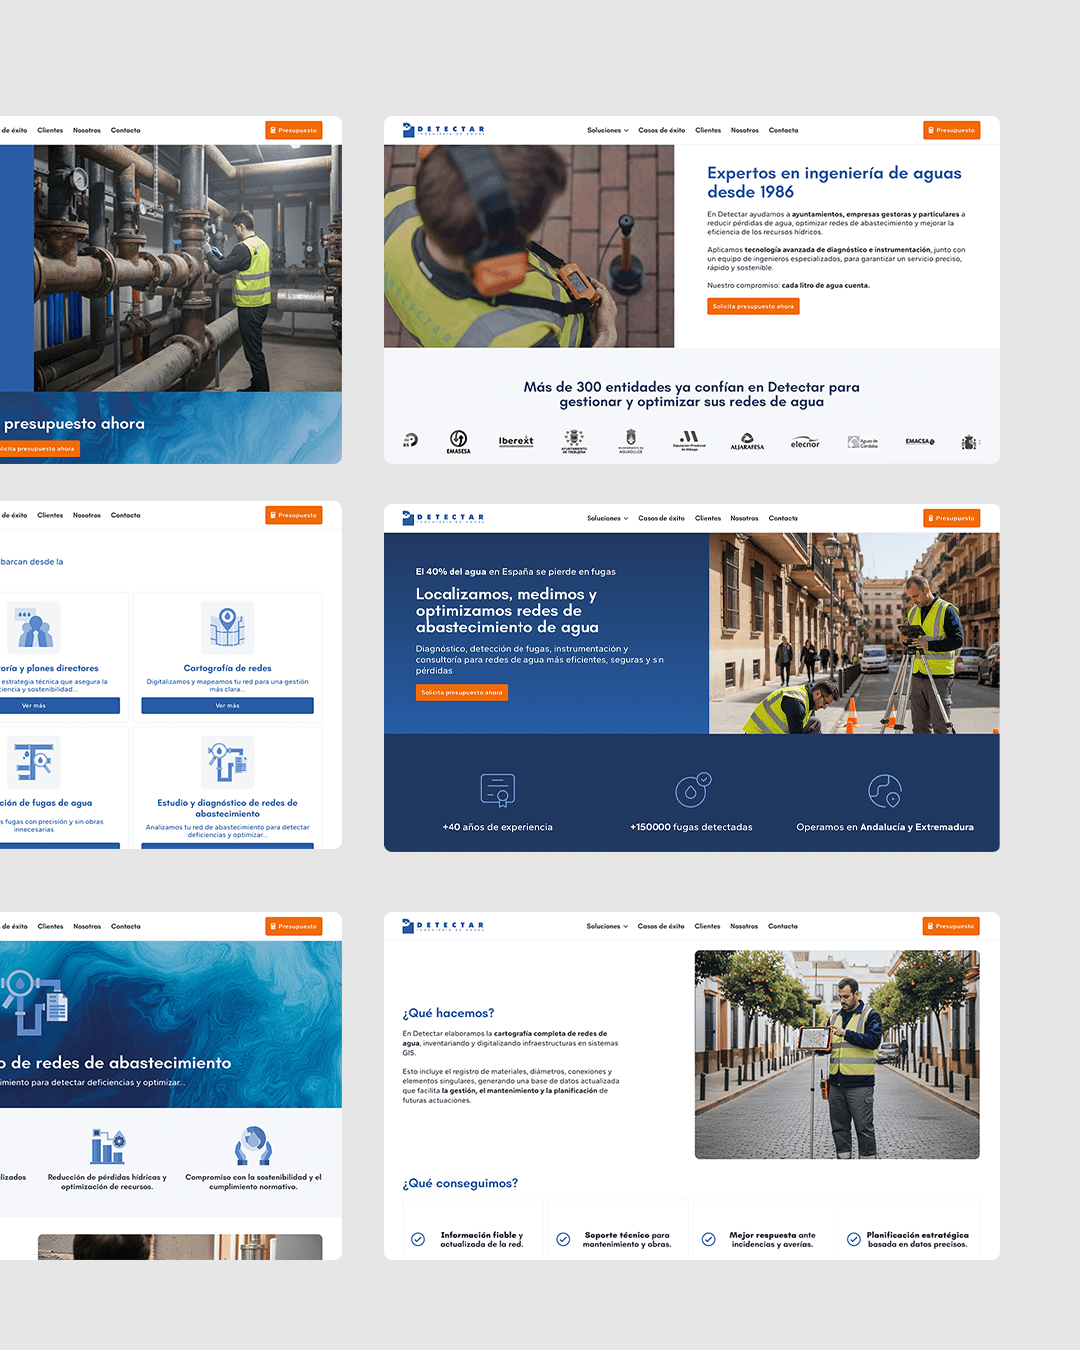The image size is (1080, 1350).
Task: Click Solicita presupuesto ahora in the blue Localizamos hero
Action: (x=462, y=692)
